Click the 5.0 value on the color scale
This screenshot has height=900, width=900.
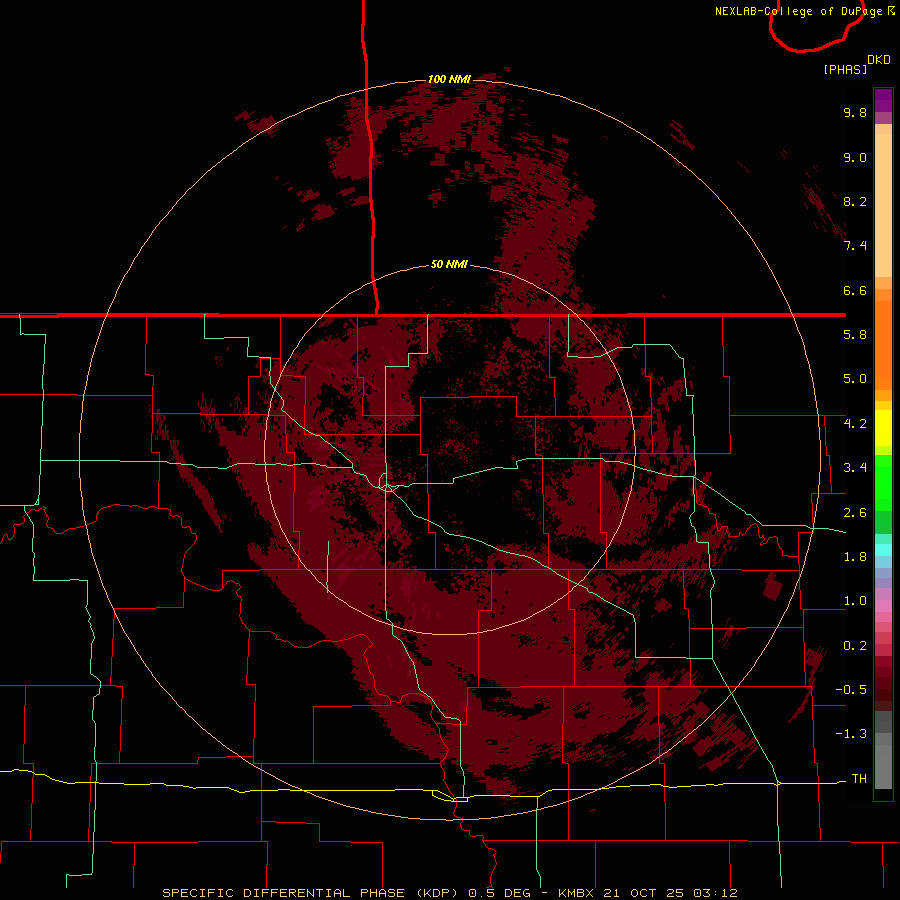[x=855, y=379]
